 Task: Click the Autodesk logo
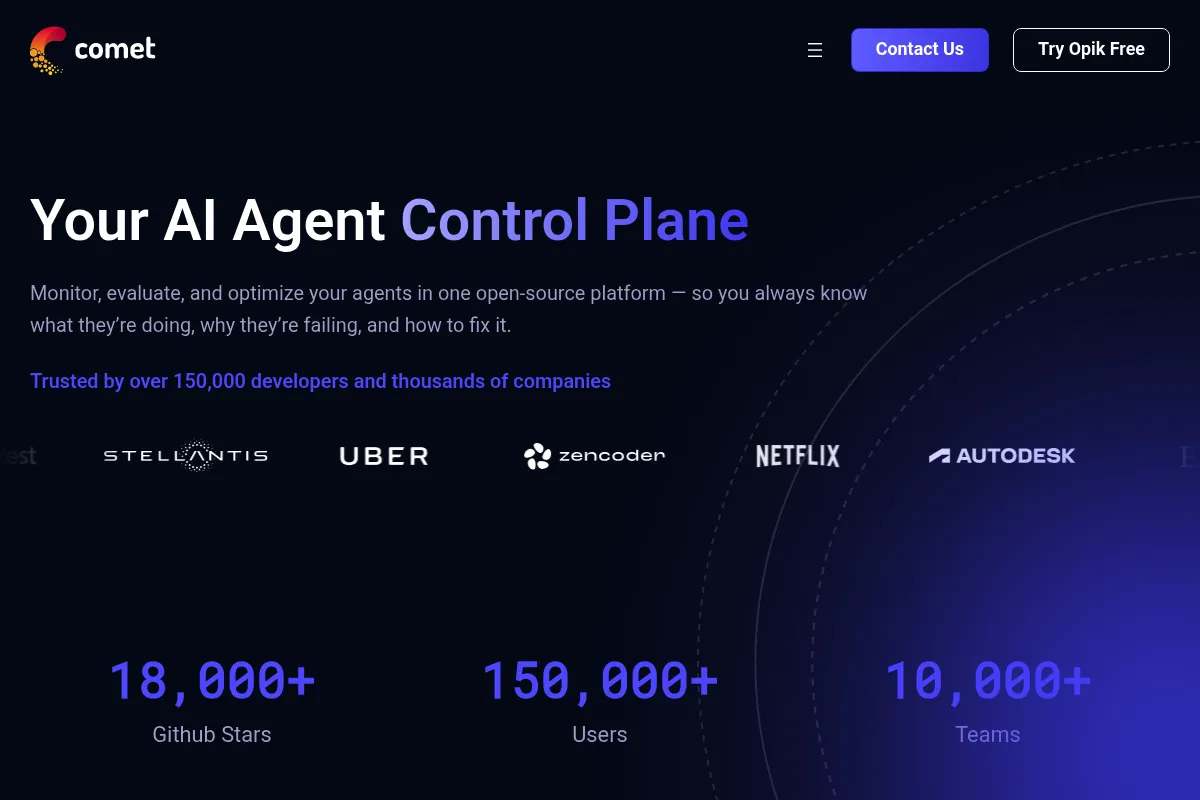click(1002, 456)
